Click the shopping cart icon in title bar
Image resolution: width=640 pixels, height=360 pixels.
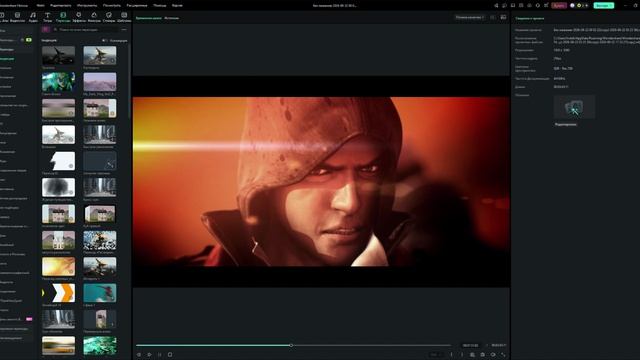546,5
